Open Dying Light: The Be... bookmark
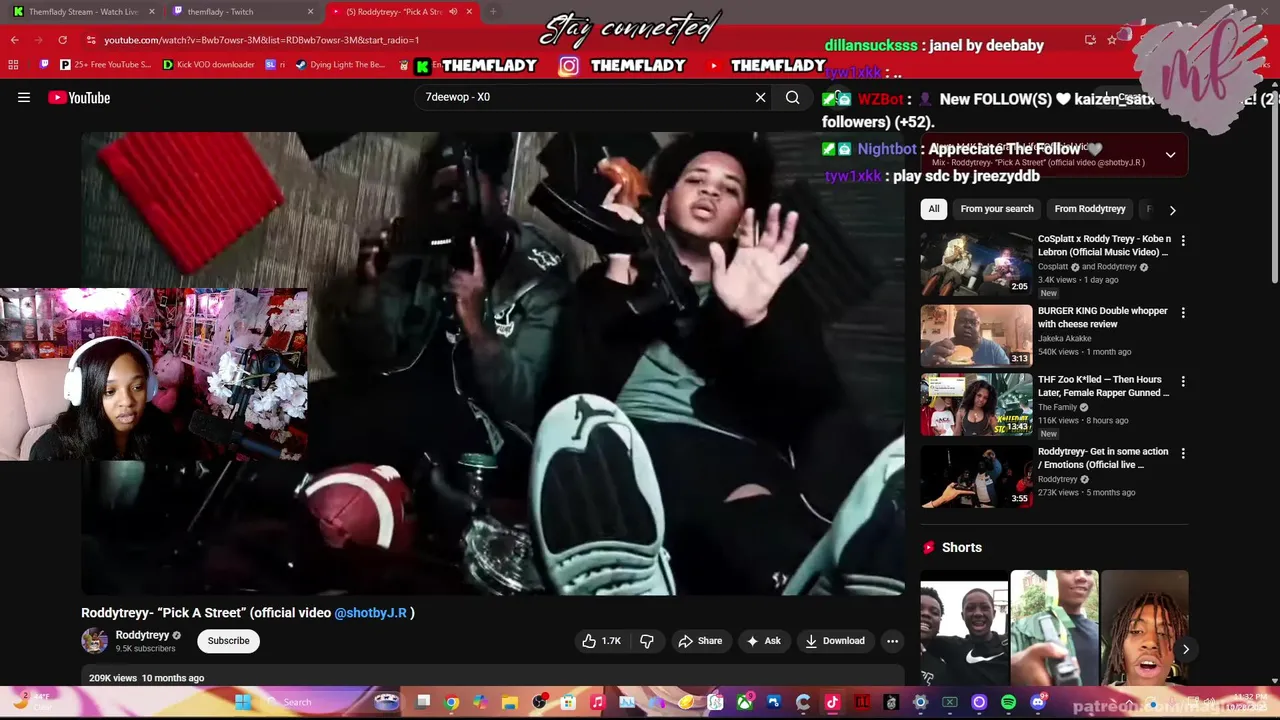Screen dimensions: 1280x720 (340, 65)
